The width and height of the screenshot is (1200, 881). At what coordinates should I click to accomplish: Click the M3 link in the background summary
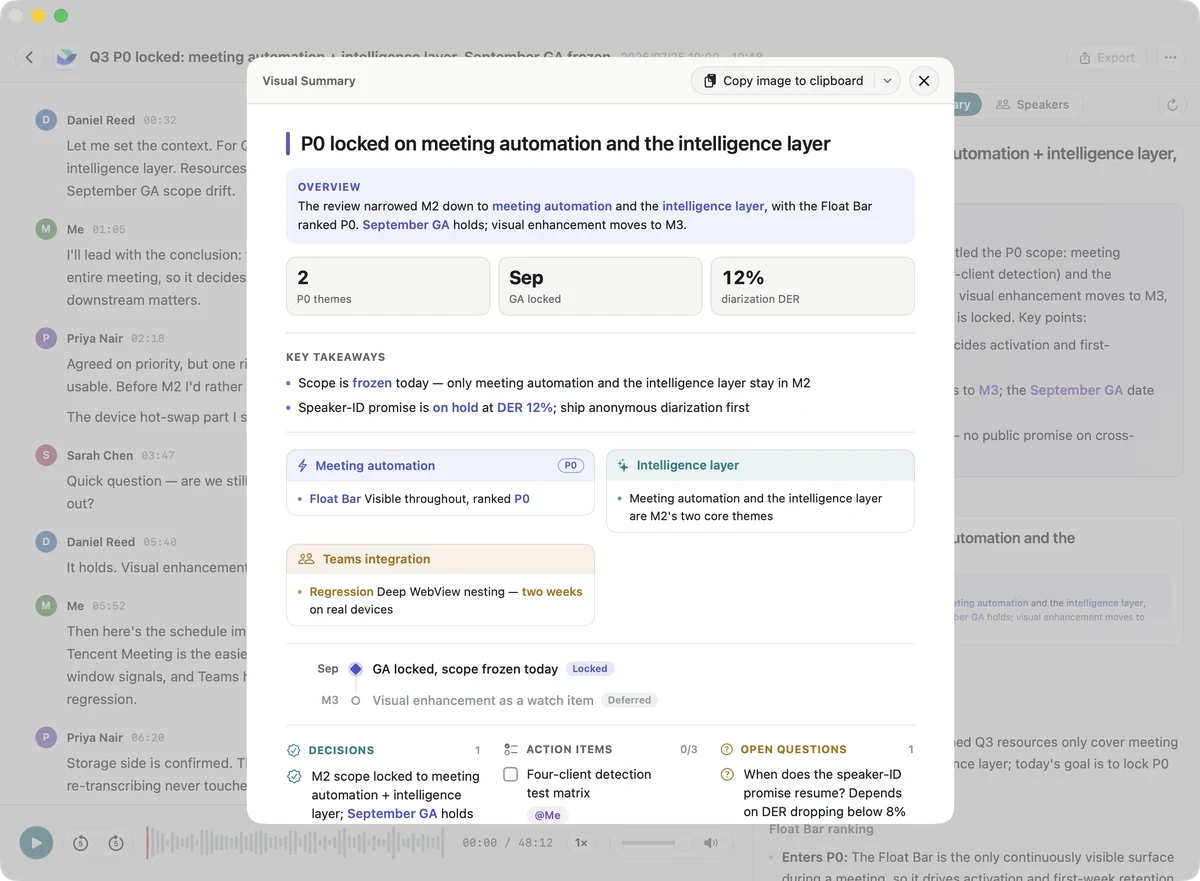[988, 390]
